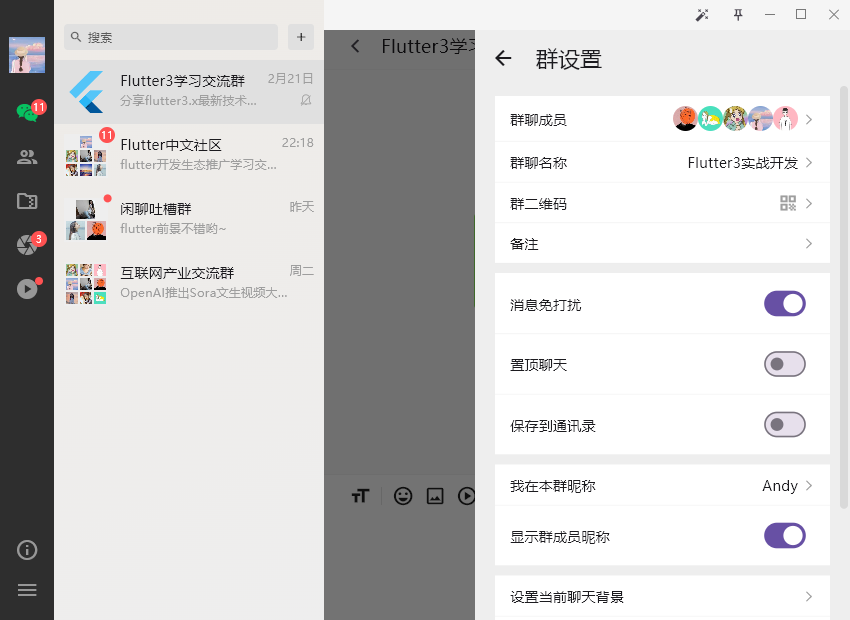Expand the chevron on 群聊名称 row
Image resolution: width=850 pixels, height=620 pixels.
tap(809, 163)
